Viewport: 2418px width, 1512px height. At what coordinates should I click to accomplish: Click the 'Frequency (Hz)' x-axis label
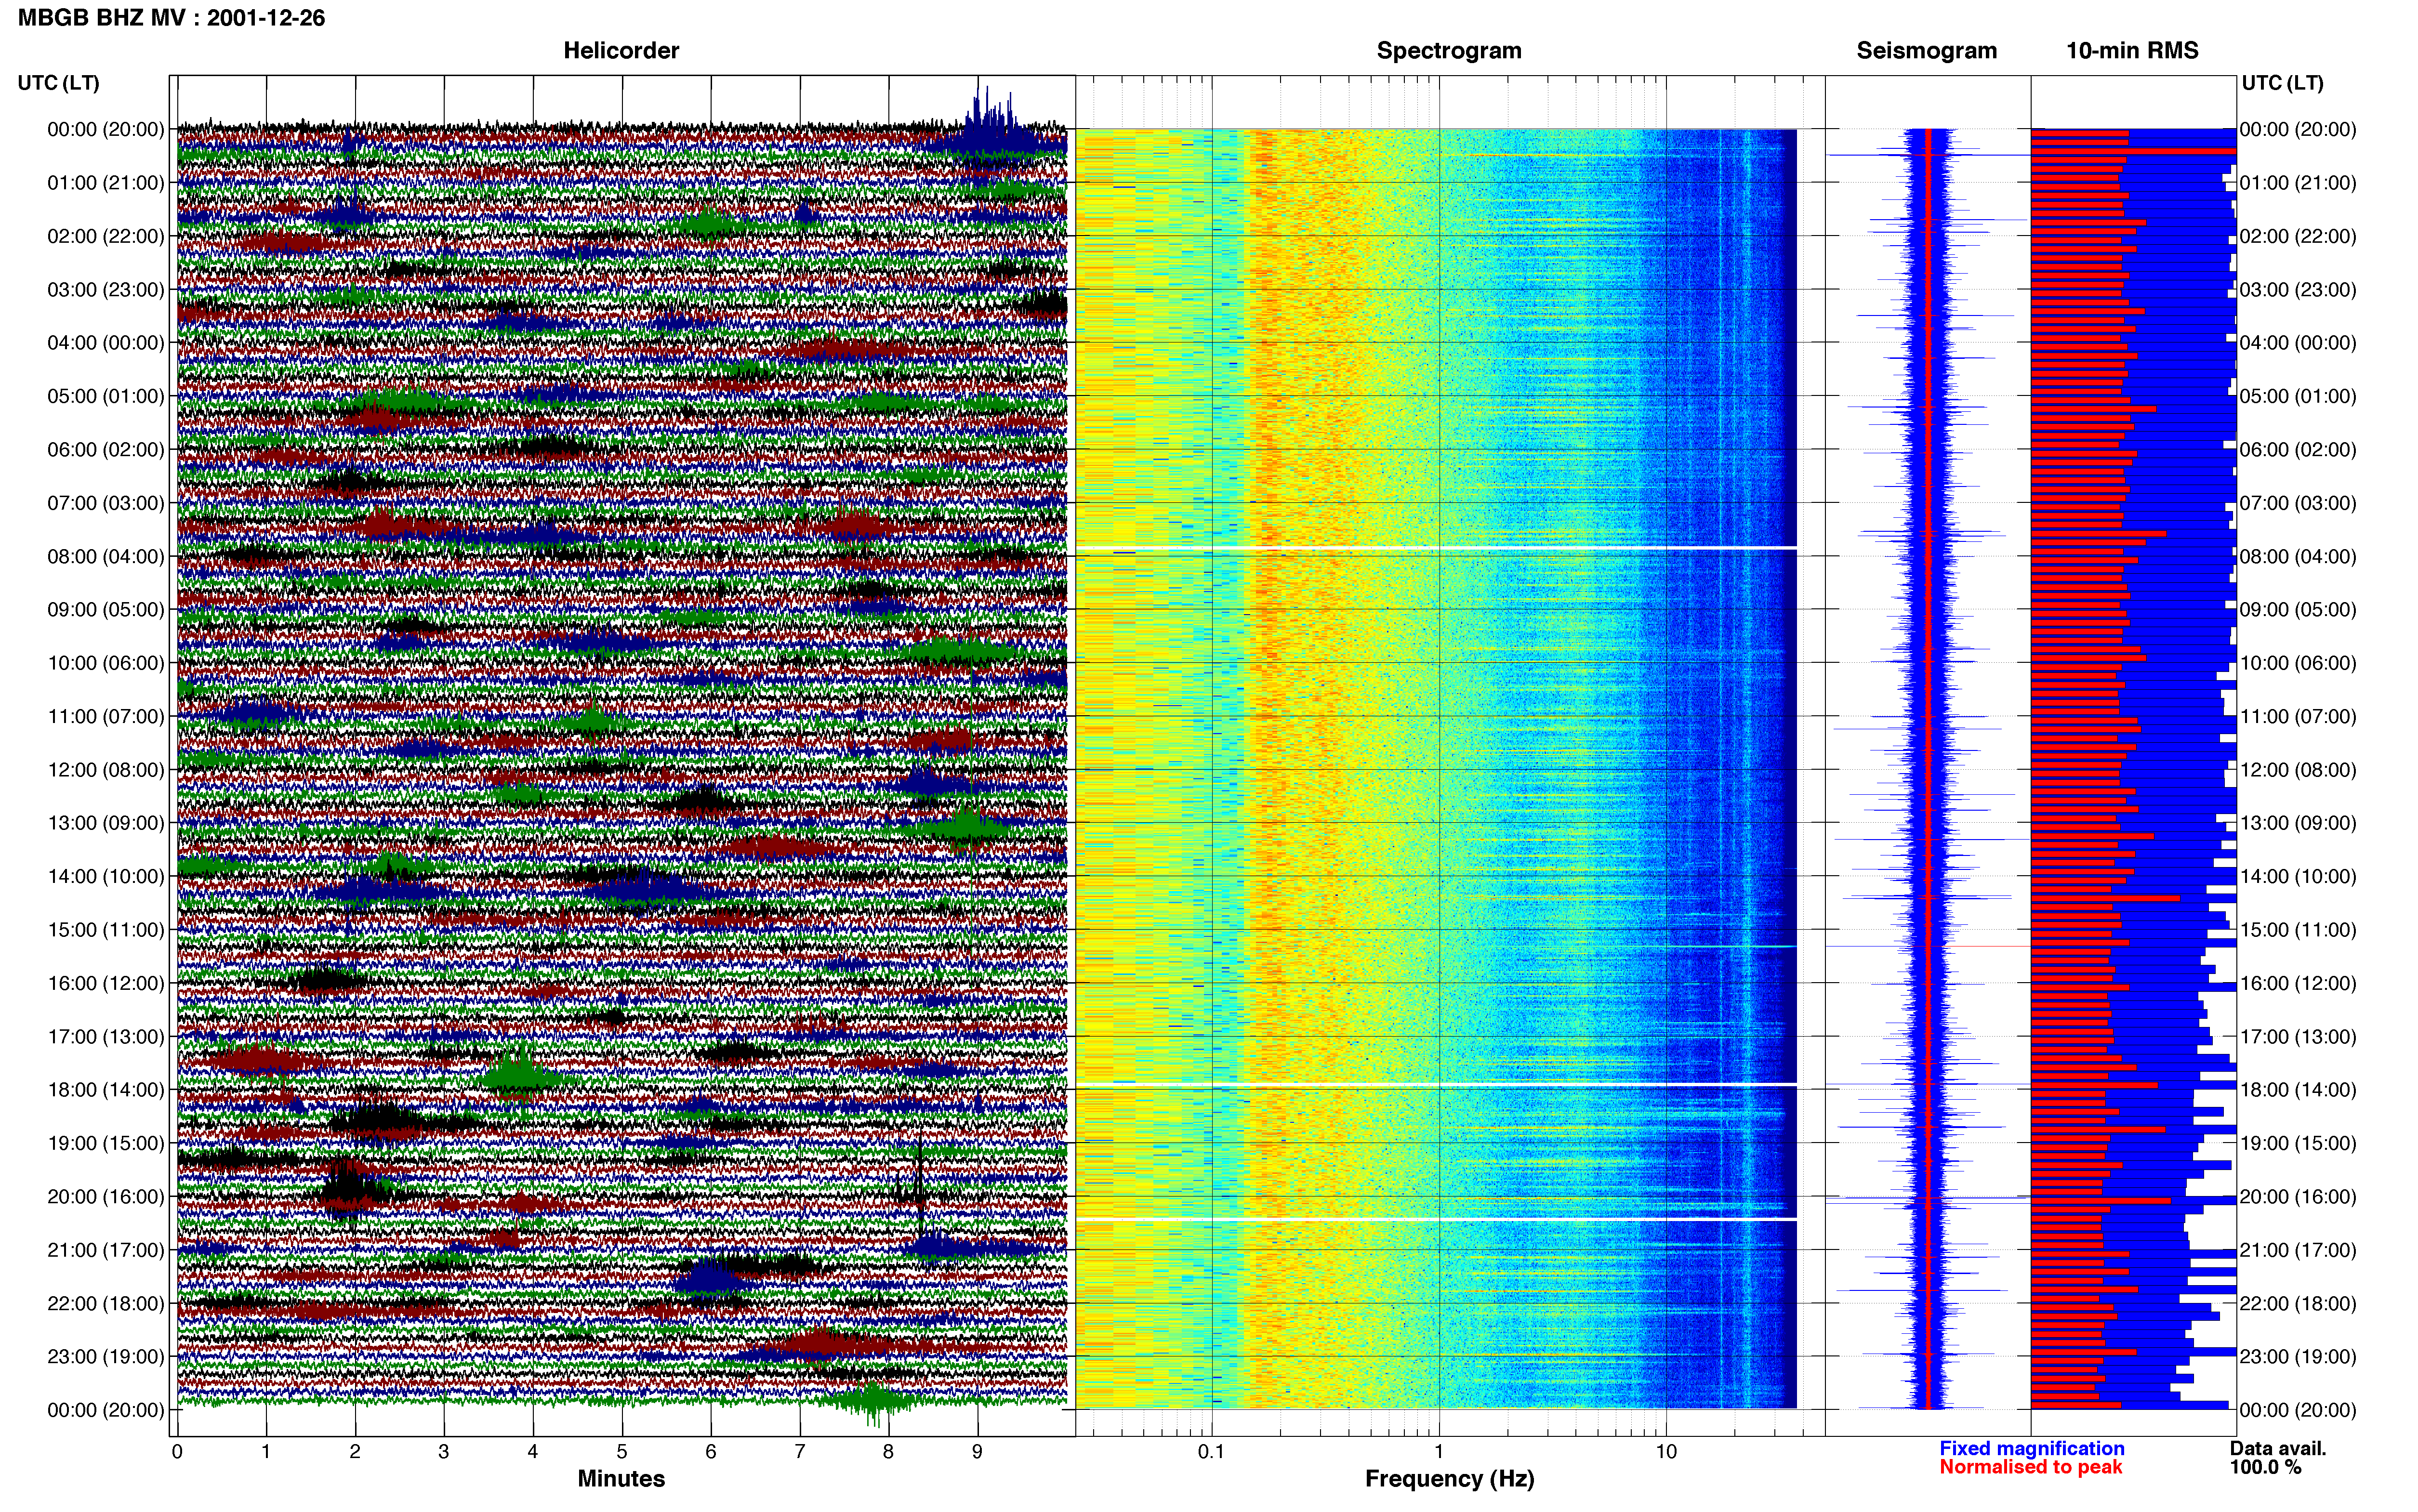[x=1449, y=1479]
